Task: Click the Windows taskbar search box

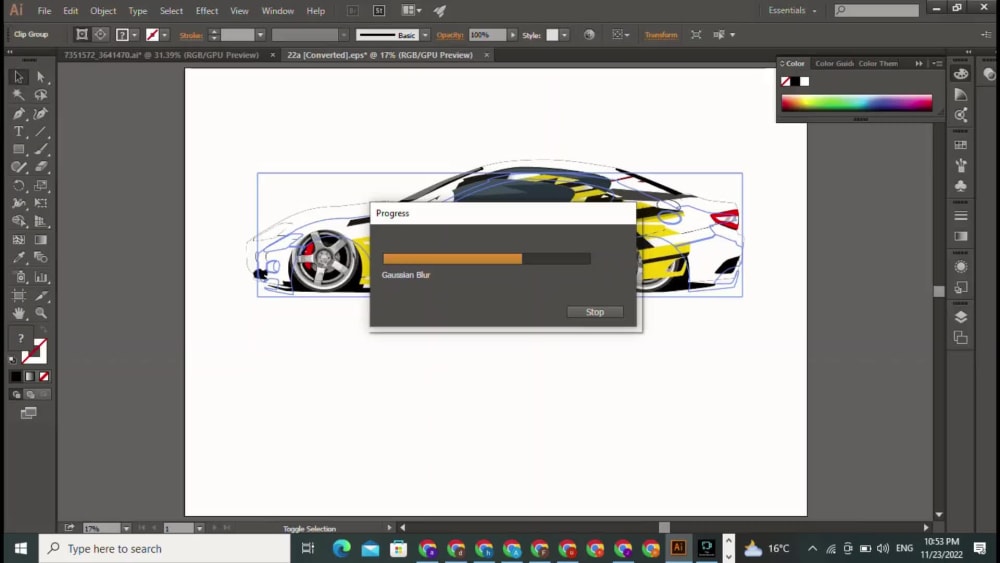Action: coord(165,548)
